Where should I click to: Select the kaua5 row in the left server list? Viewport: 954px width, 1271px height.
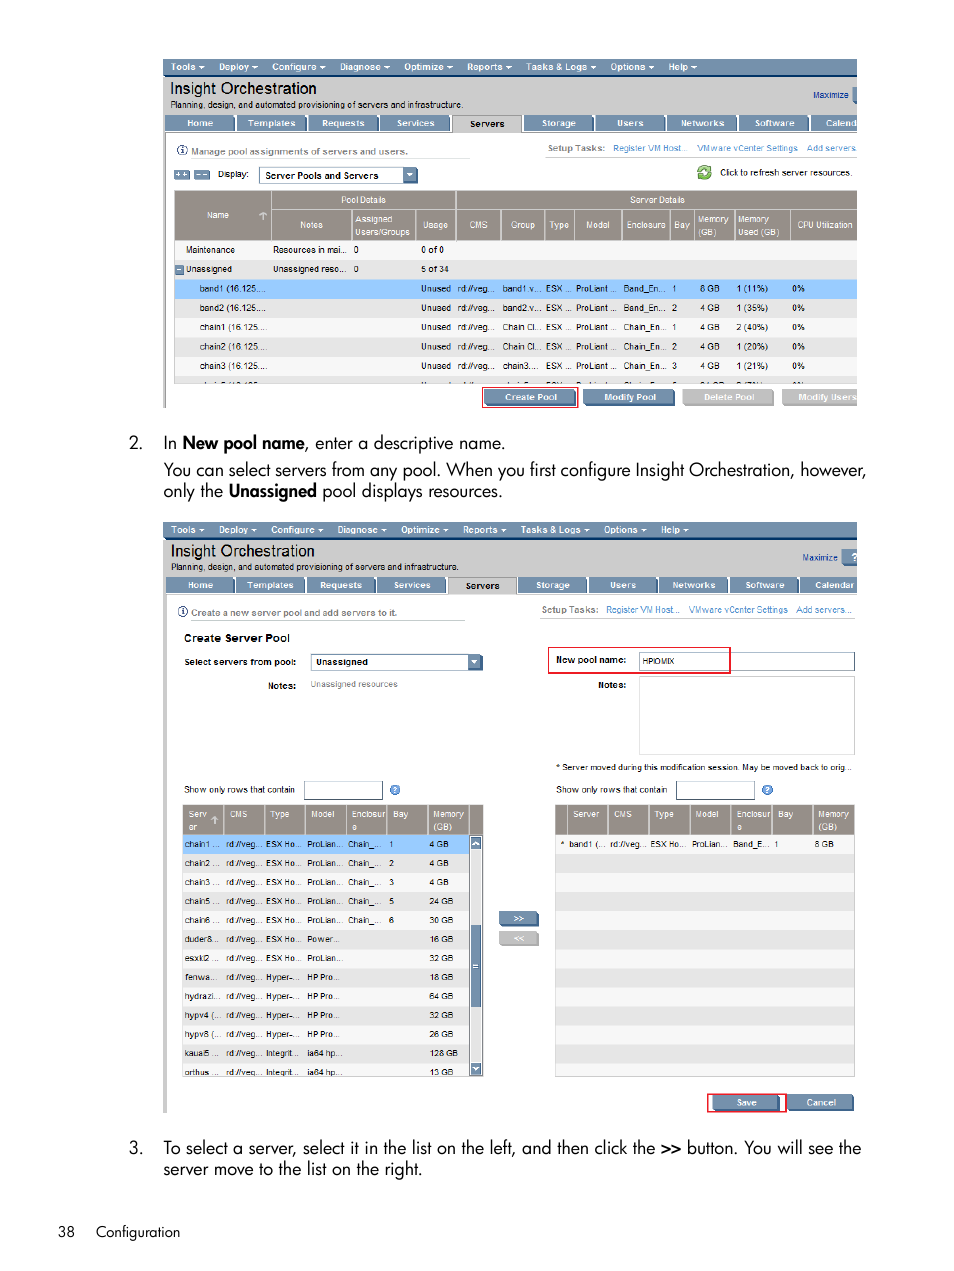pyautogui.click(x=326, y=1053)
